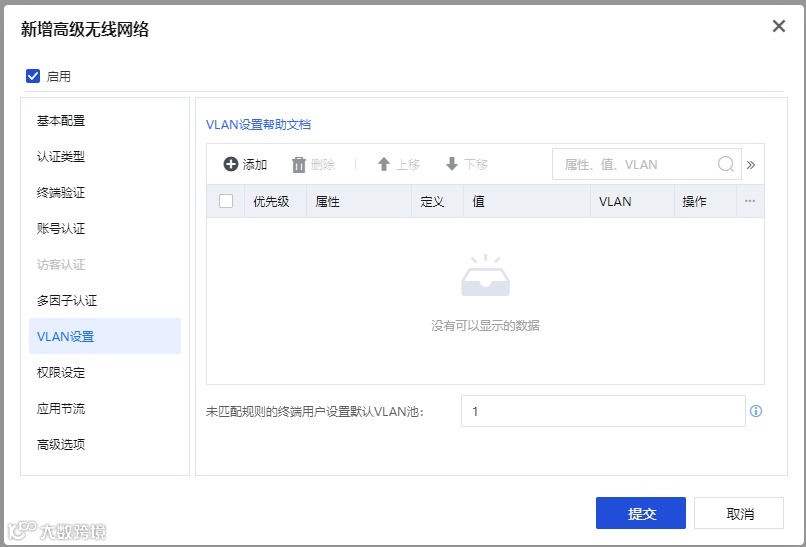Open the 多因子认证 section
The height and width of the screenshot is (547, 806).
click(105, 301)
